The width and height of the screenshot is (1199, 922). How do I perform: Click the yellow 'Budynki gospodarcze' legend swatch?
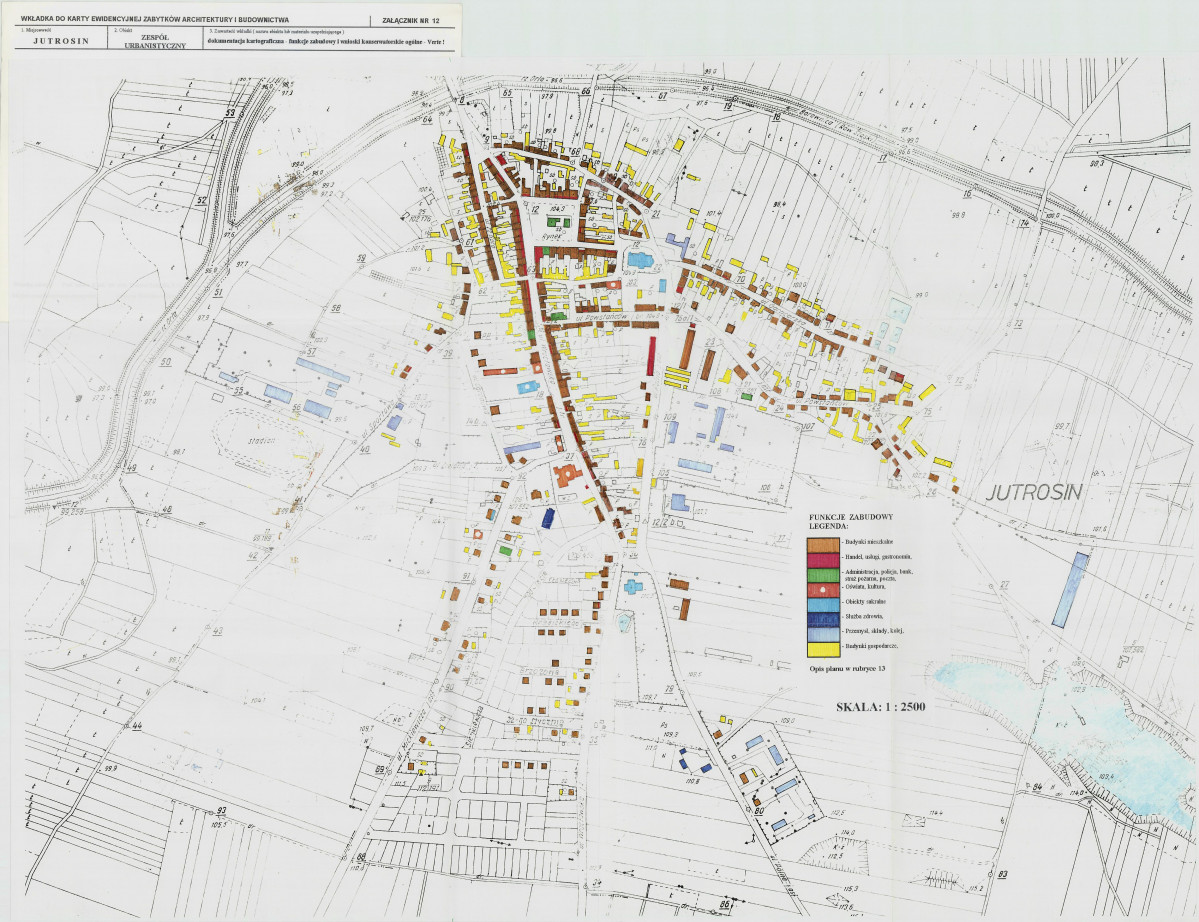click(822, 650)
